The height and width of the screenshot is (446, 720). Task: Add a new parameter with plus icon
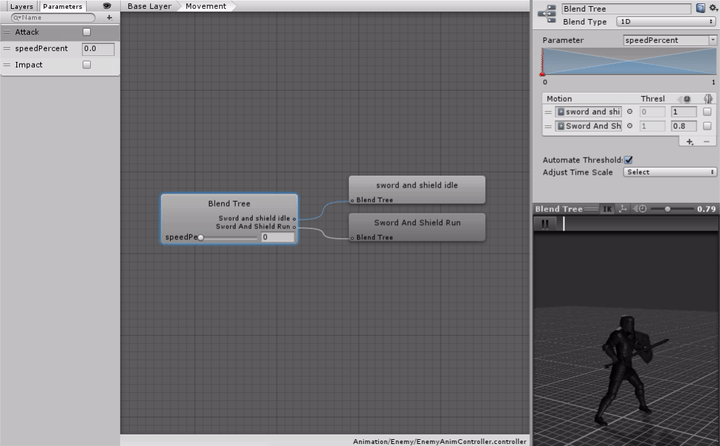109,17
